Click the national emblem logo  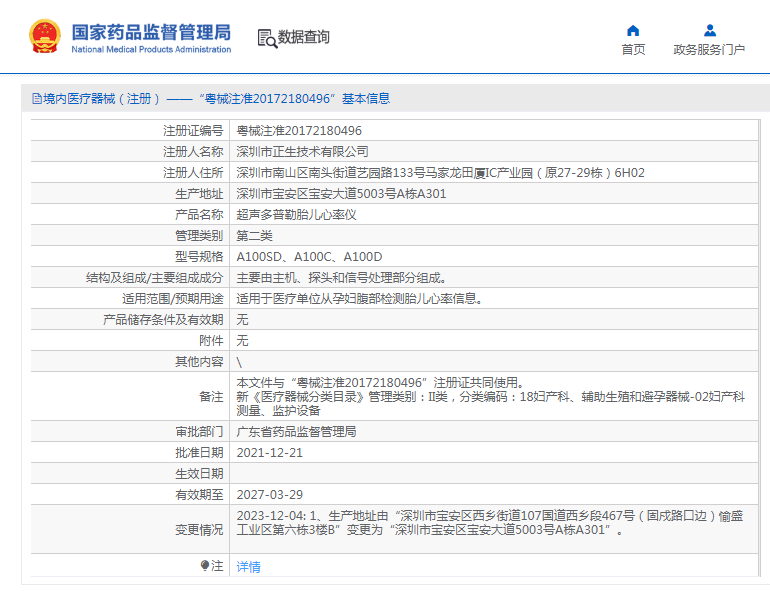point(45,36)
